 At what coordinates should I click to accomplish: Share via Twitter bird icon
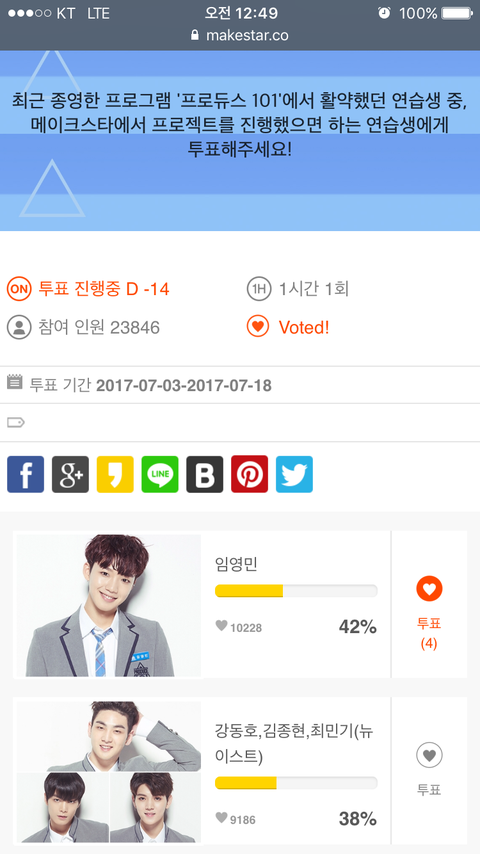pos(294,474)
